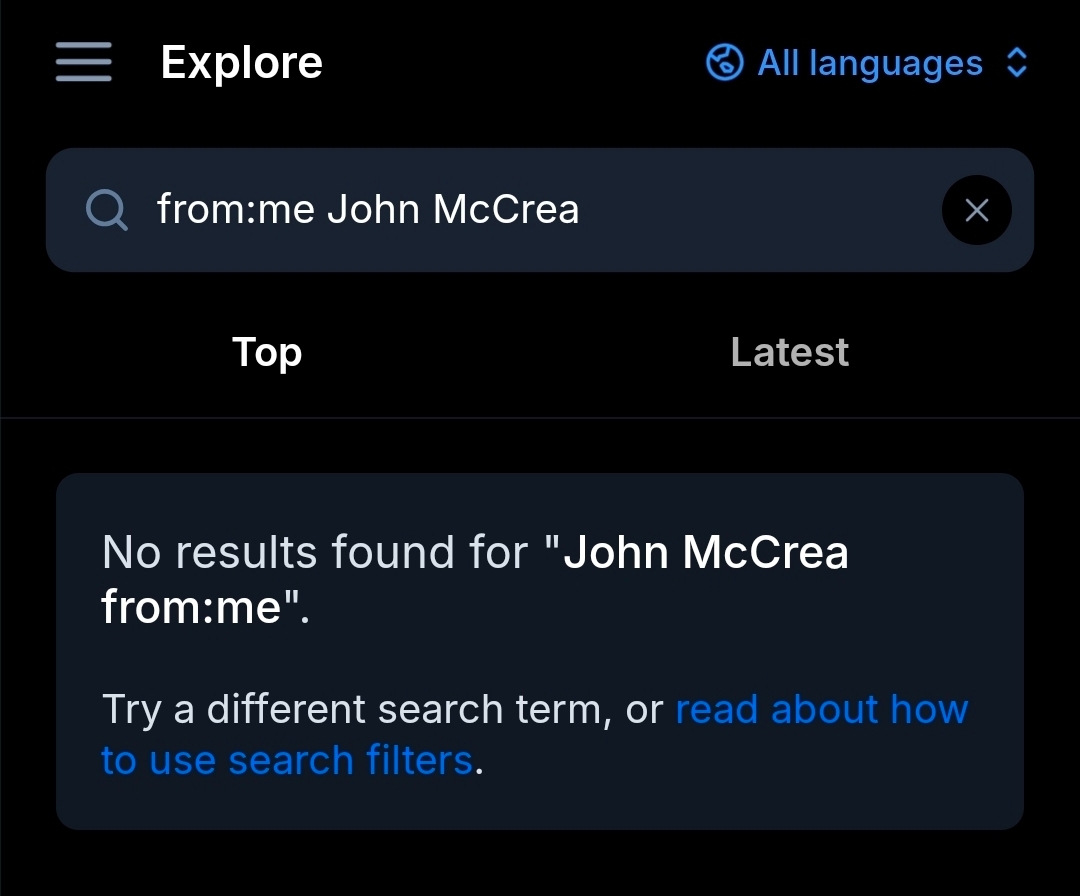Open the All languages dropdown label
1080x896 pixels.
point(870,63)
